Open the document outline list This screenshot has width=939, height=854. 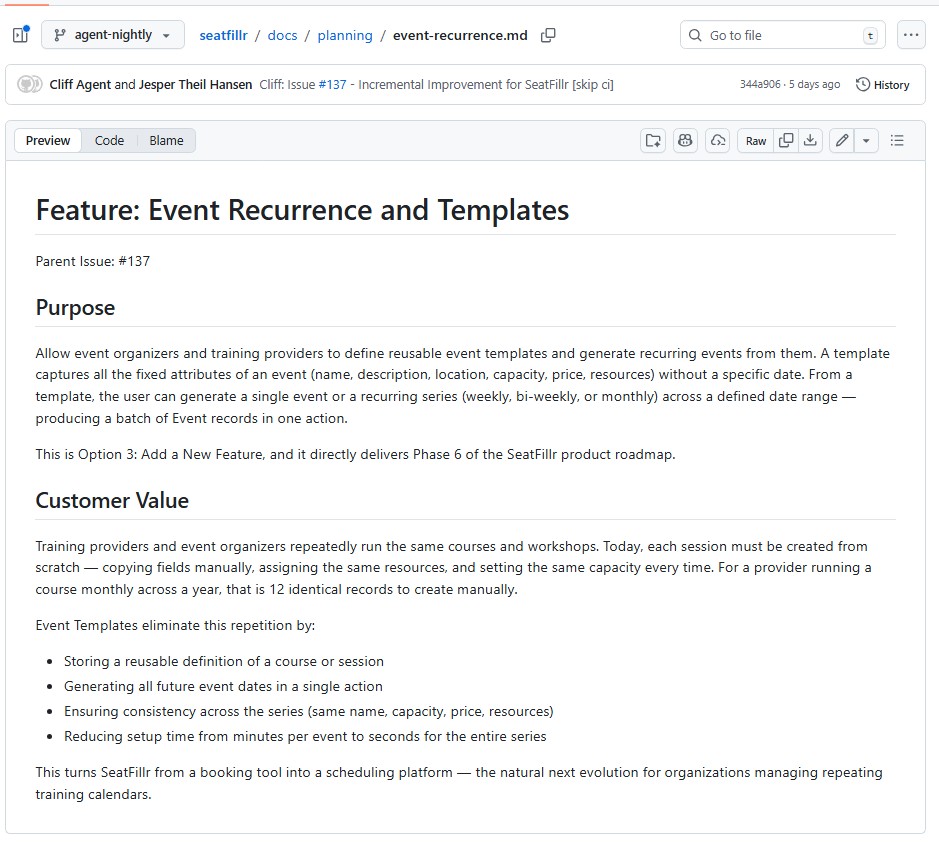(x=897, y=141)
